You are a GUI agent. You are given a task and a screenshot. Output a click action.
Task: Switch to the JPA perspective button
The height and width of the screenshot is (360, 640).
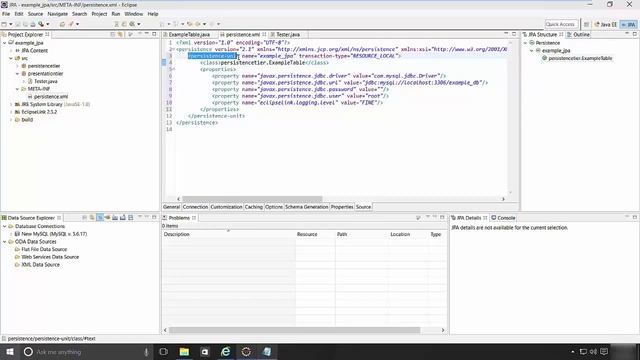point(629,24)
